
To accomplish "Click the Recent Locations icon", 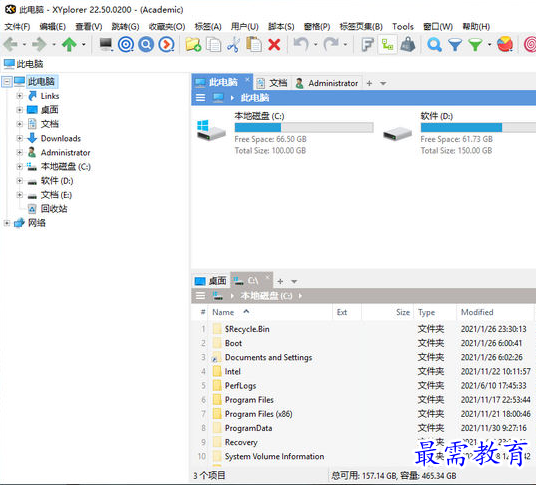I will (166, 44).
